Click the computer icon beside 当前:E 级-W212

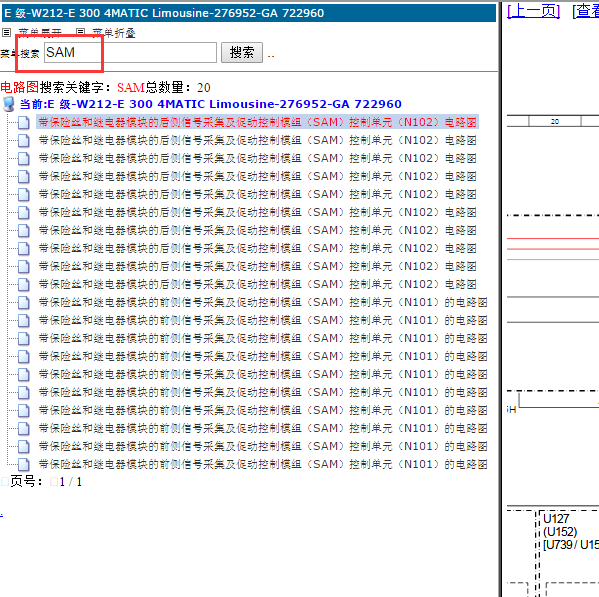[x=9, y=104]
